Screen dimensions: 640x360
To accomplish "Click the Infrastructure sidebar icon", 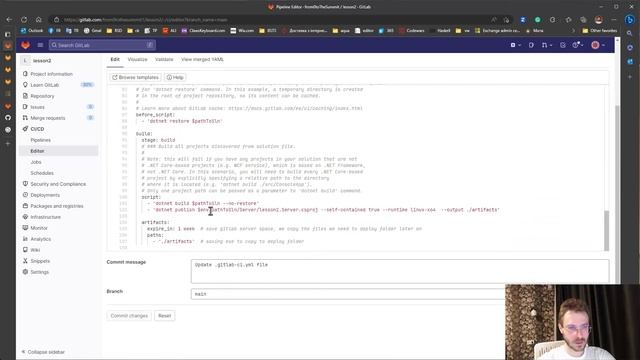I will pyautogui.click(x=25, y=217).
